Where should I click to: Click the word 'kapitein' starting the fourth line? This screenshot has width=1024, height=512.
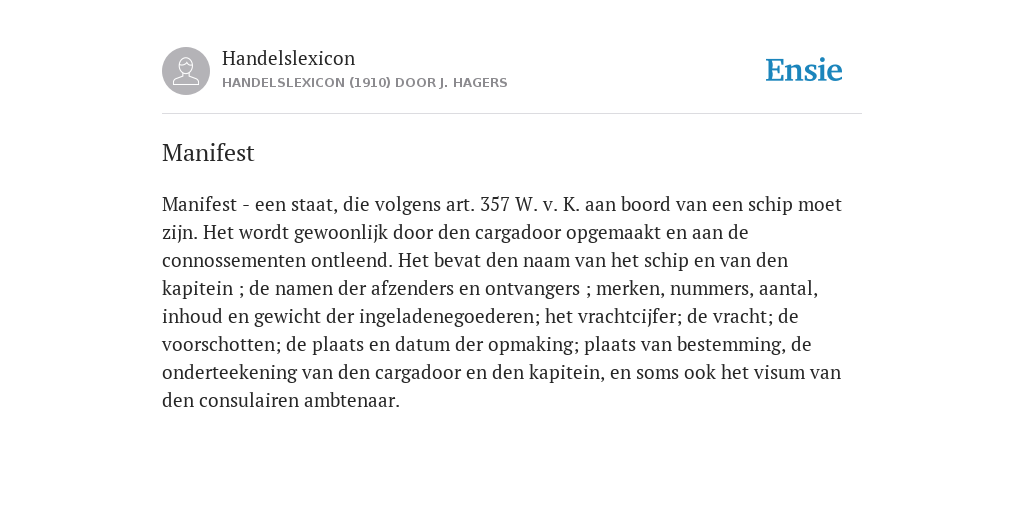(197, 289)
